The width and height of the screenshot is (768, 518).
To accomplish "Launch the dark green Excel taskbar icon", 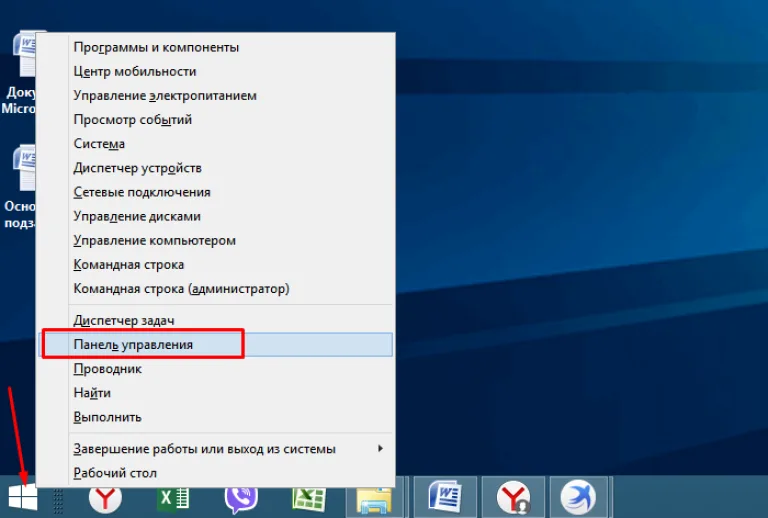I will point(173,498).
